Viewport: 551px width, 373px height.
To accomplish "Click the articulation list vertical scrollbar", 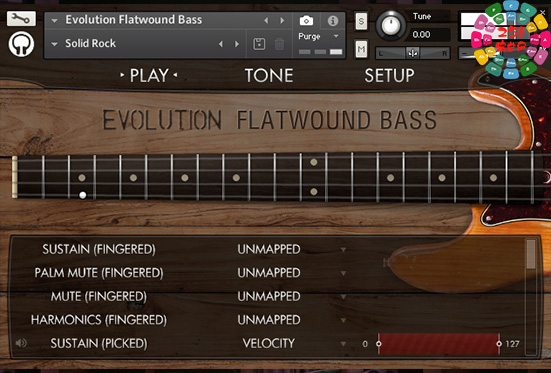I will tap(531, 297).
